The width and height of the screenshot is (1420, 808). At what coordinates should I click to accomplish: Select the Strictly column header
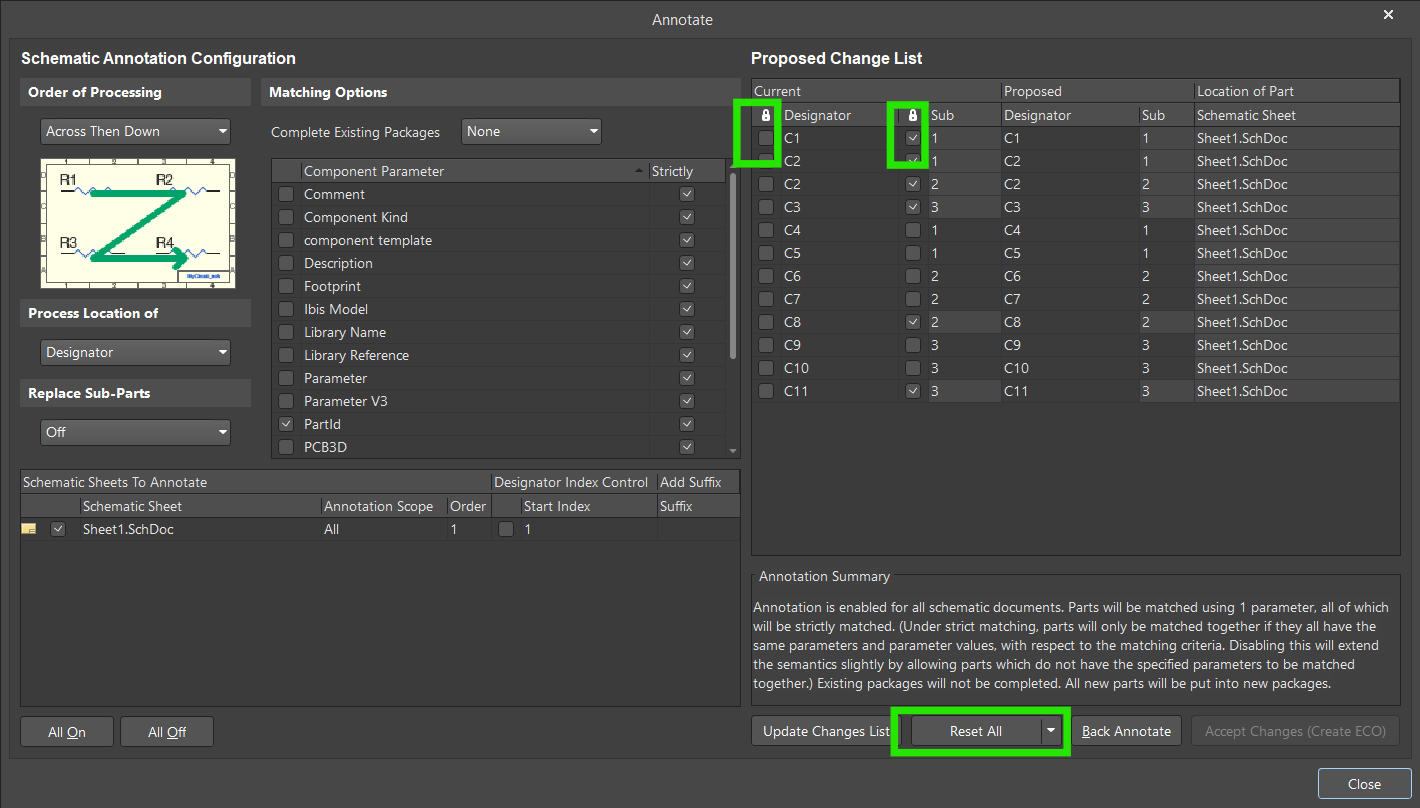[687, 171]
